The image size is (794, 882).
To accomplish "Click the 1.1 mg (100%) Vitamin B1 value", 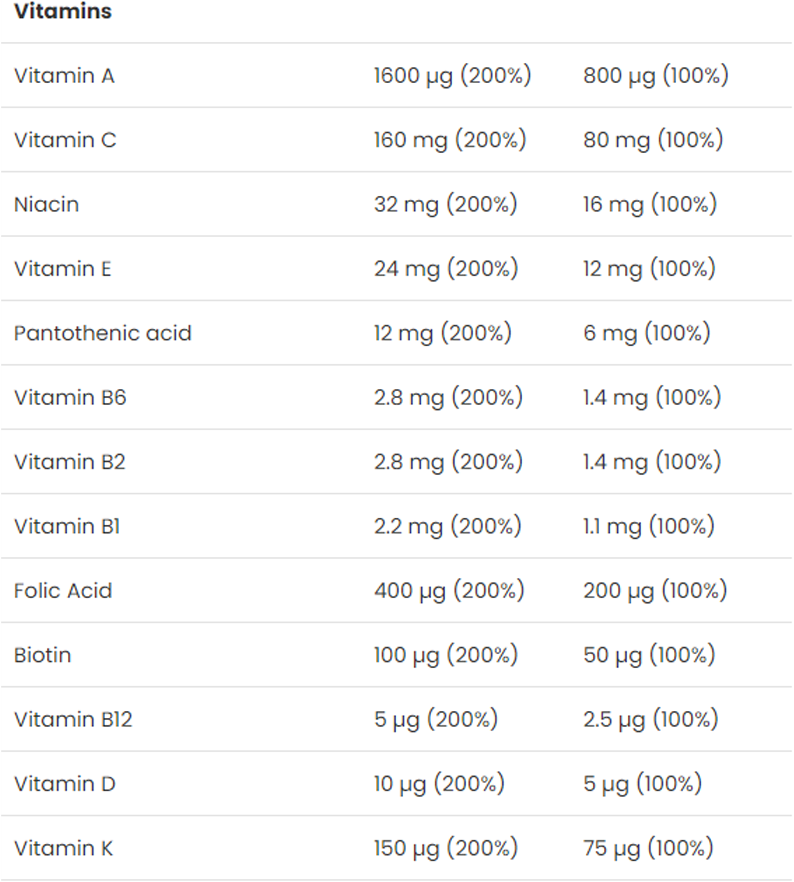I will click(649, 526).
